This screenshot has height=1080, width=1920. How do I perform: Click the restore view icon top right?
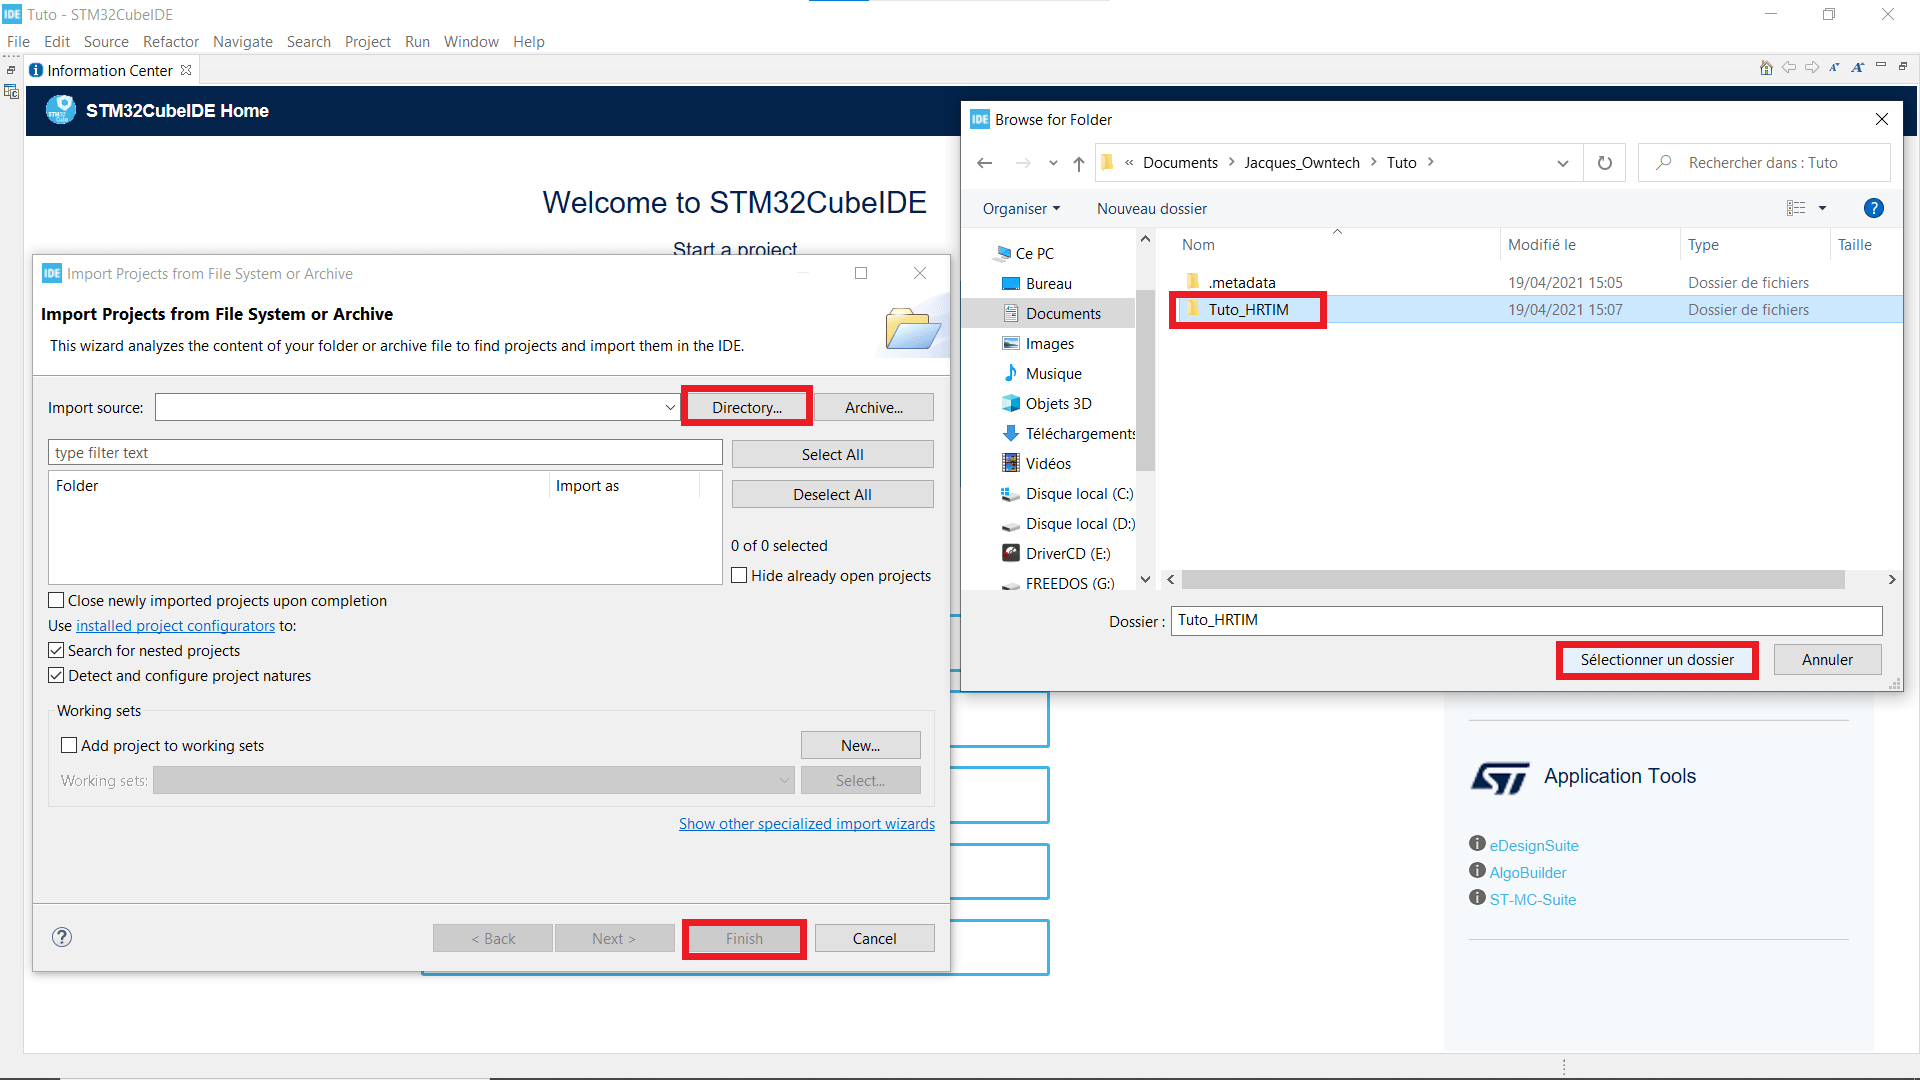[x=1903, y=66]
